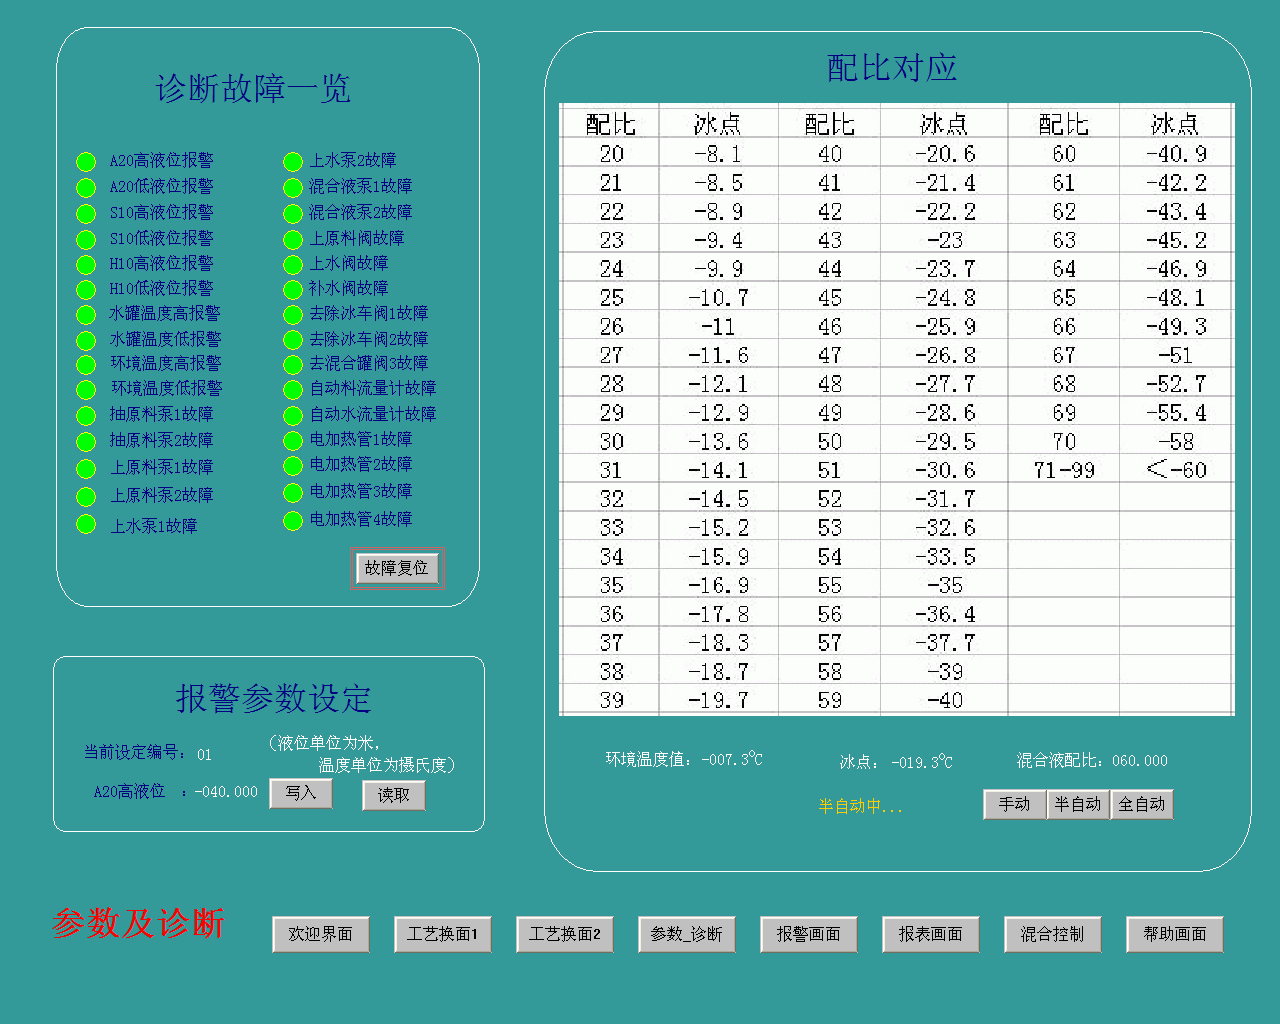Enable 全自动 fully automatic mode
Viewport: 1280px width, 1024px height.
tap(1141, 804)
